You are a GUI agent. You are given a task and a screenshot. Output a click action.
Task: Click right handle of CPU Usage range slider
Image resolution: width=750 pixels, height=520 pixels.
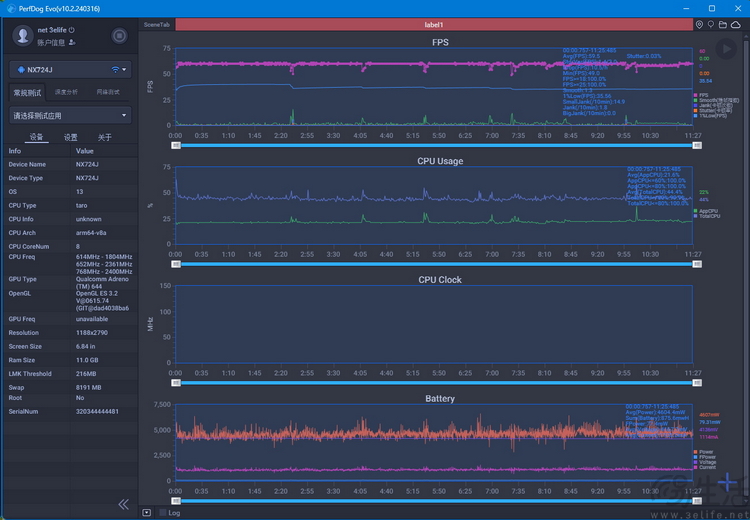tap(697, 264)
